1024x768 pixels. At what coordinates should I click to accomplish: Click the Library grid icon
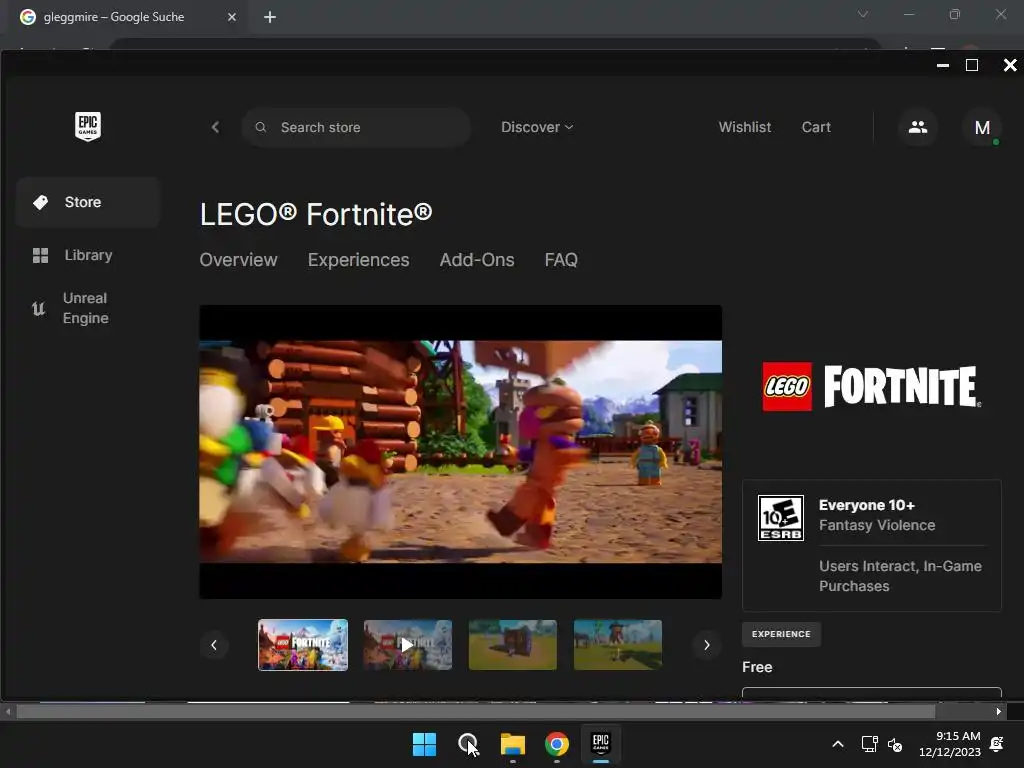coord(40,255)
